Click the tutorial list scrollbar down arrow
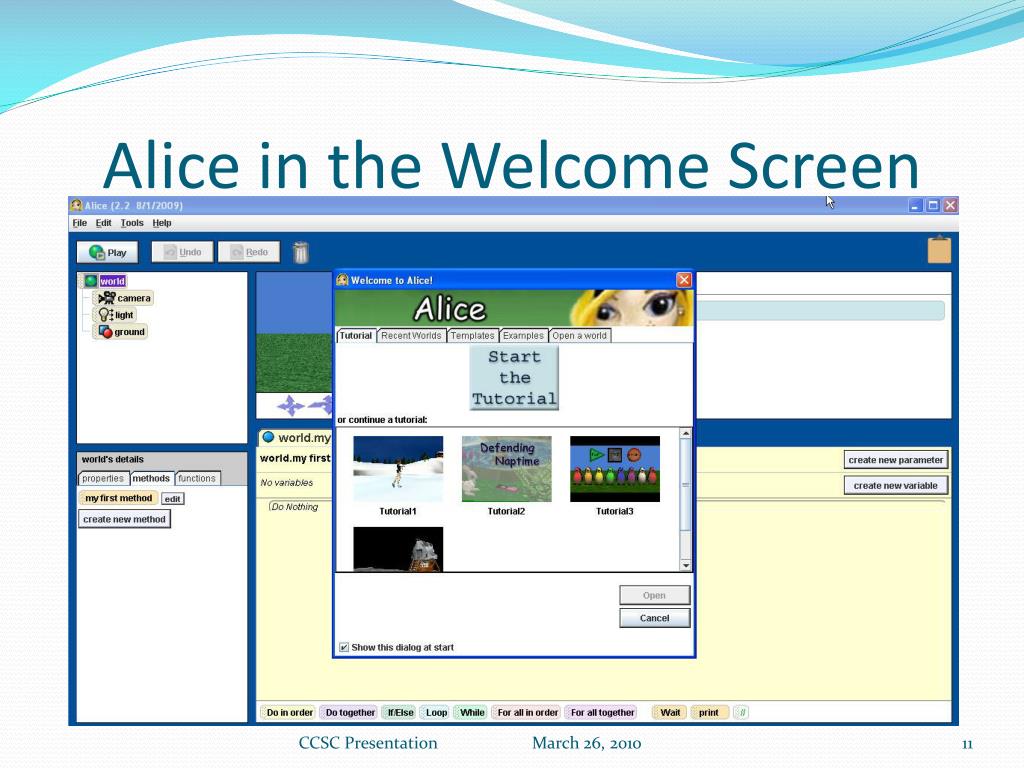Image resolution: width=1024 pixels, height=768 pixels. click(685, 565)
